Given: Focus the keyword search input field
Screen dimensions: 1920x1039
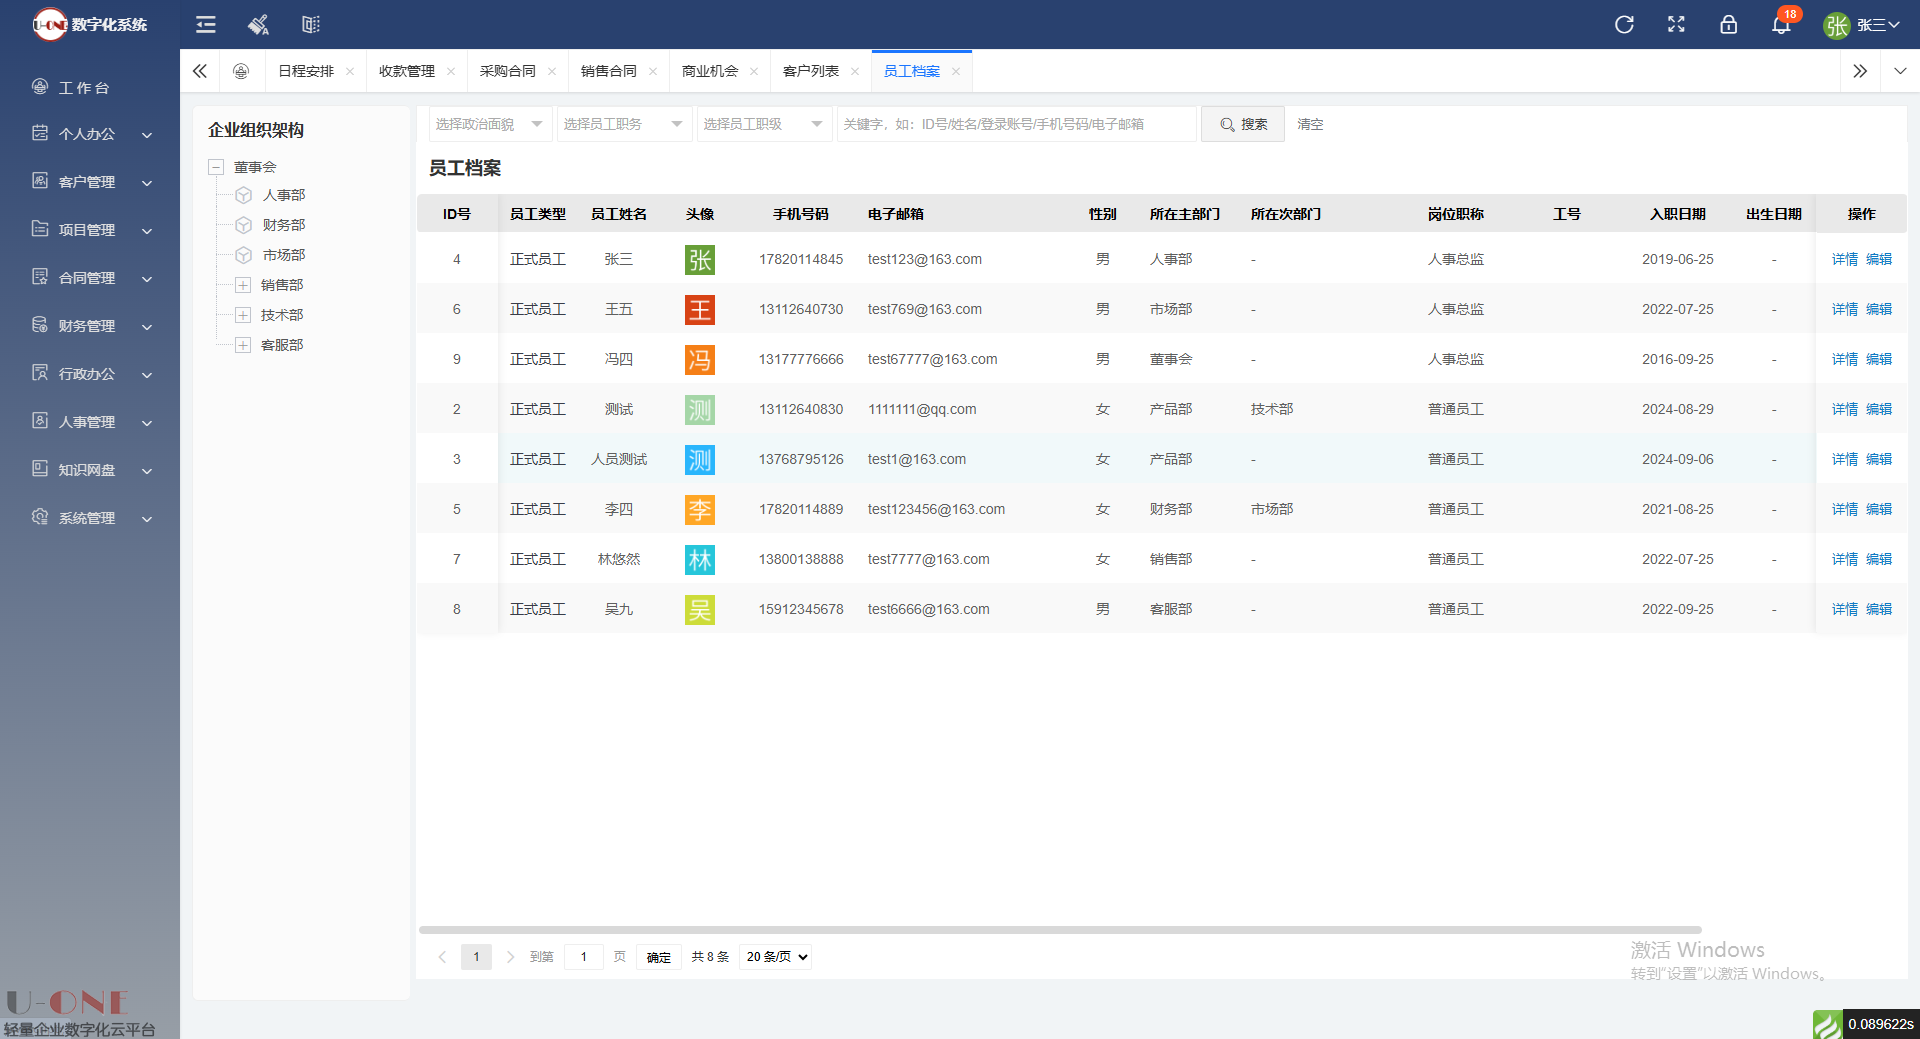Looking at the screenshot, I should 1016,124.
